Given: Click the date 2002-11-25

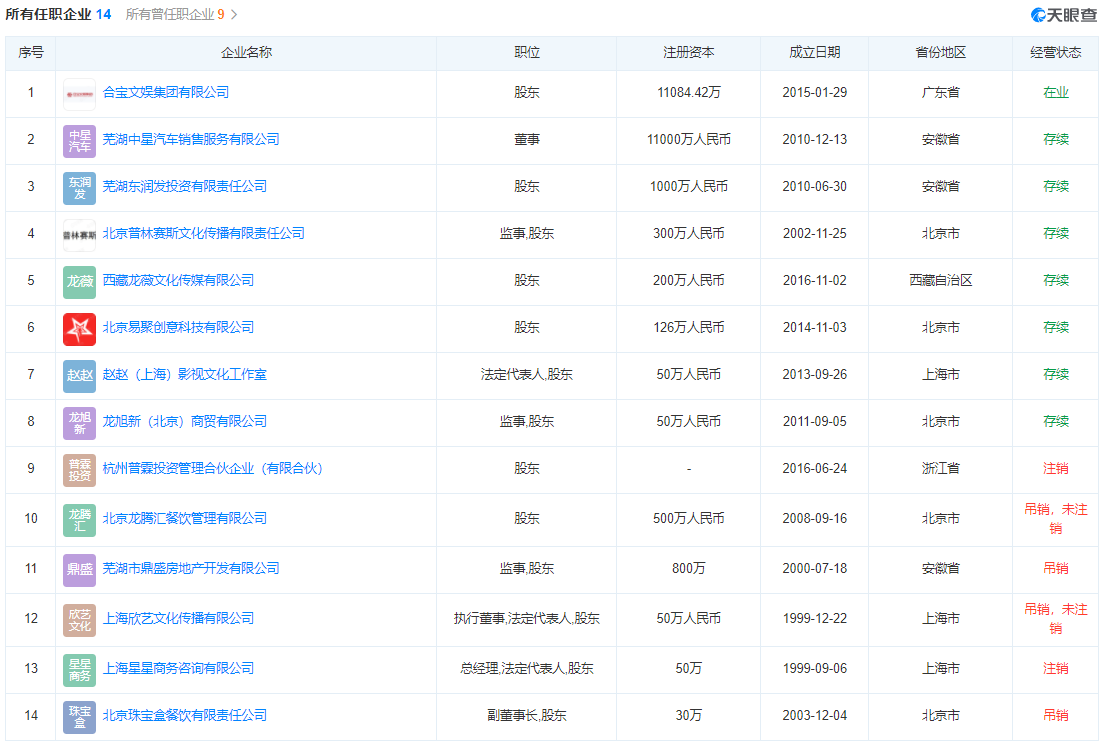Looking at the screenshot, I should click(x=815, y=233).
